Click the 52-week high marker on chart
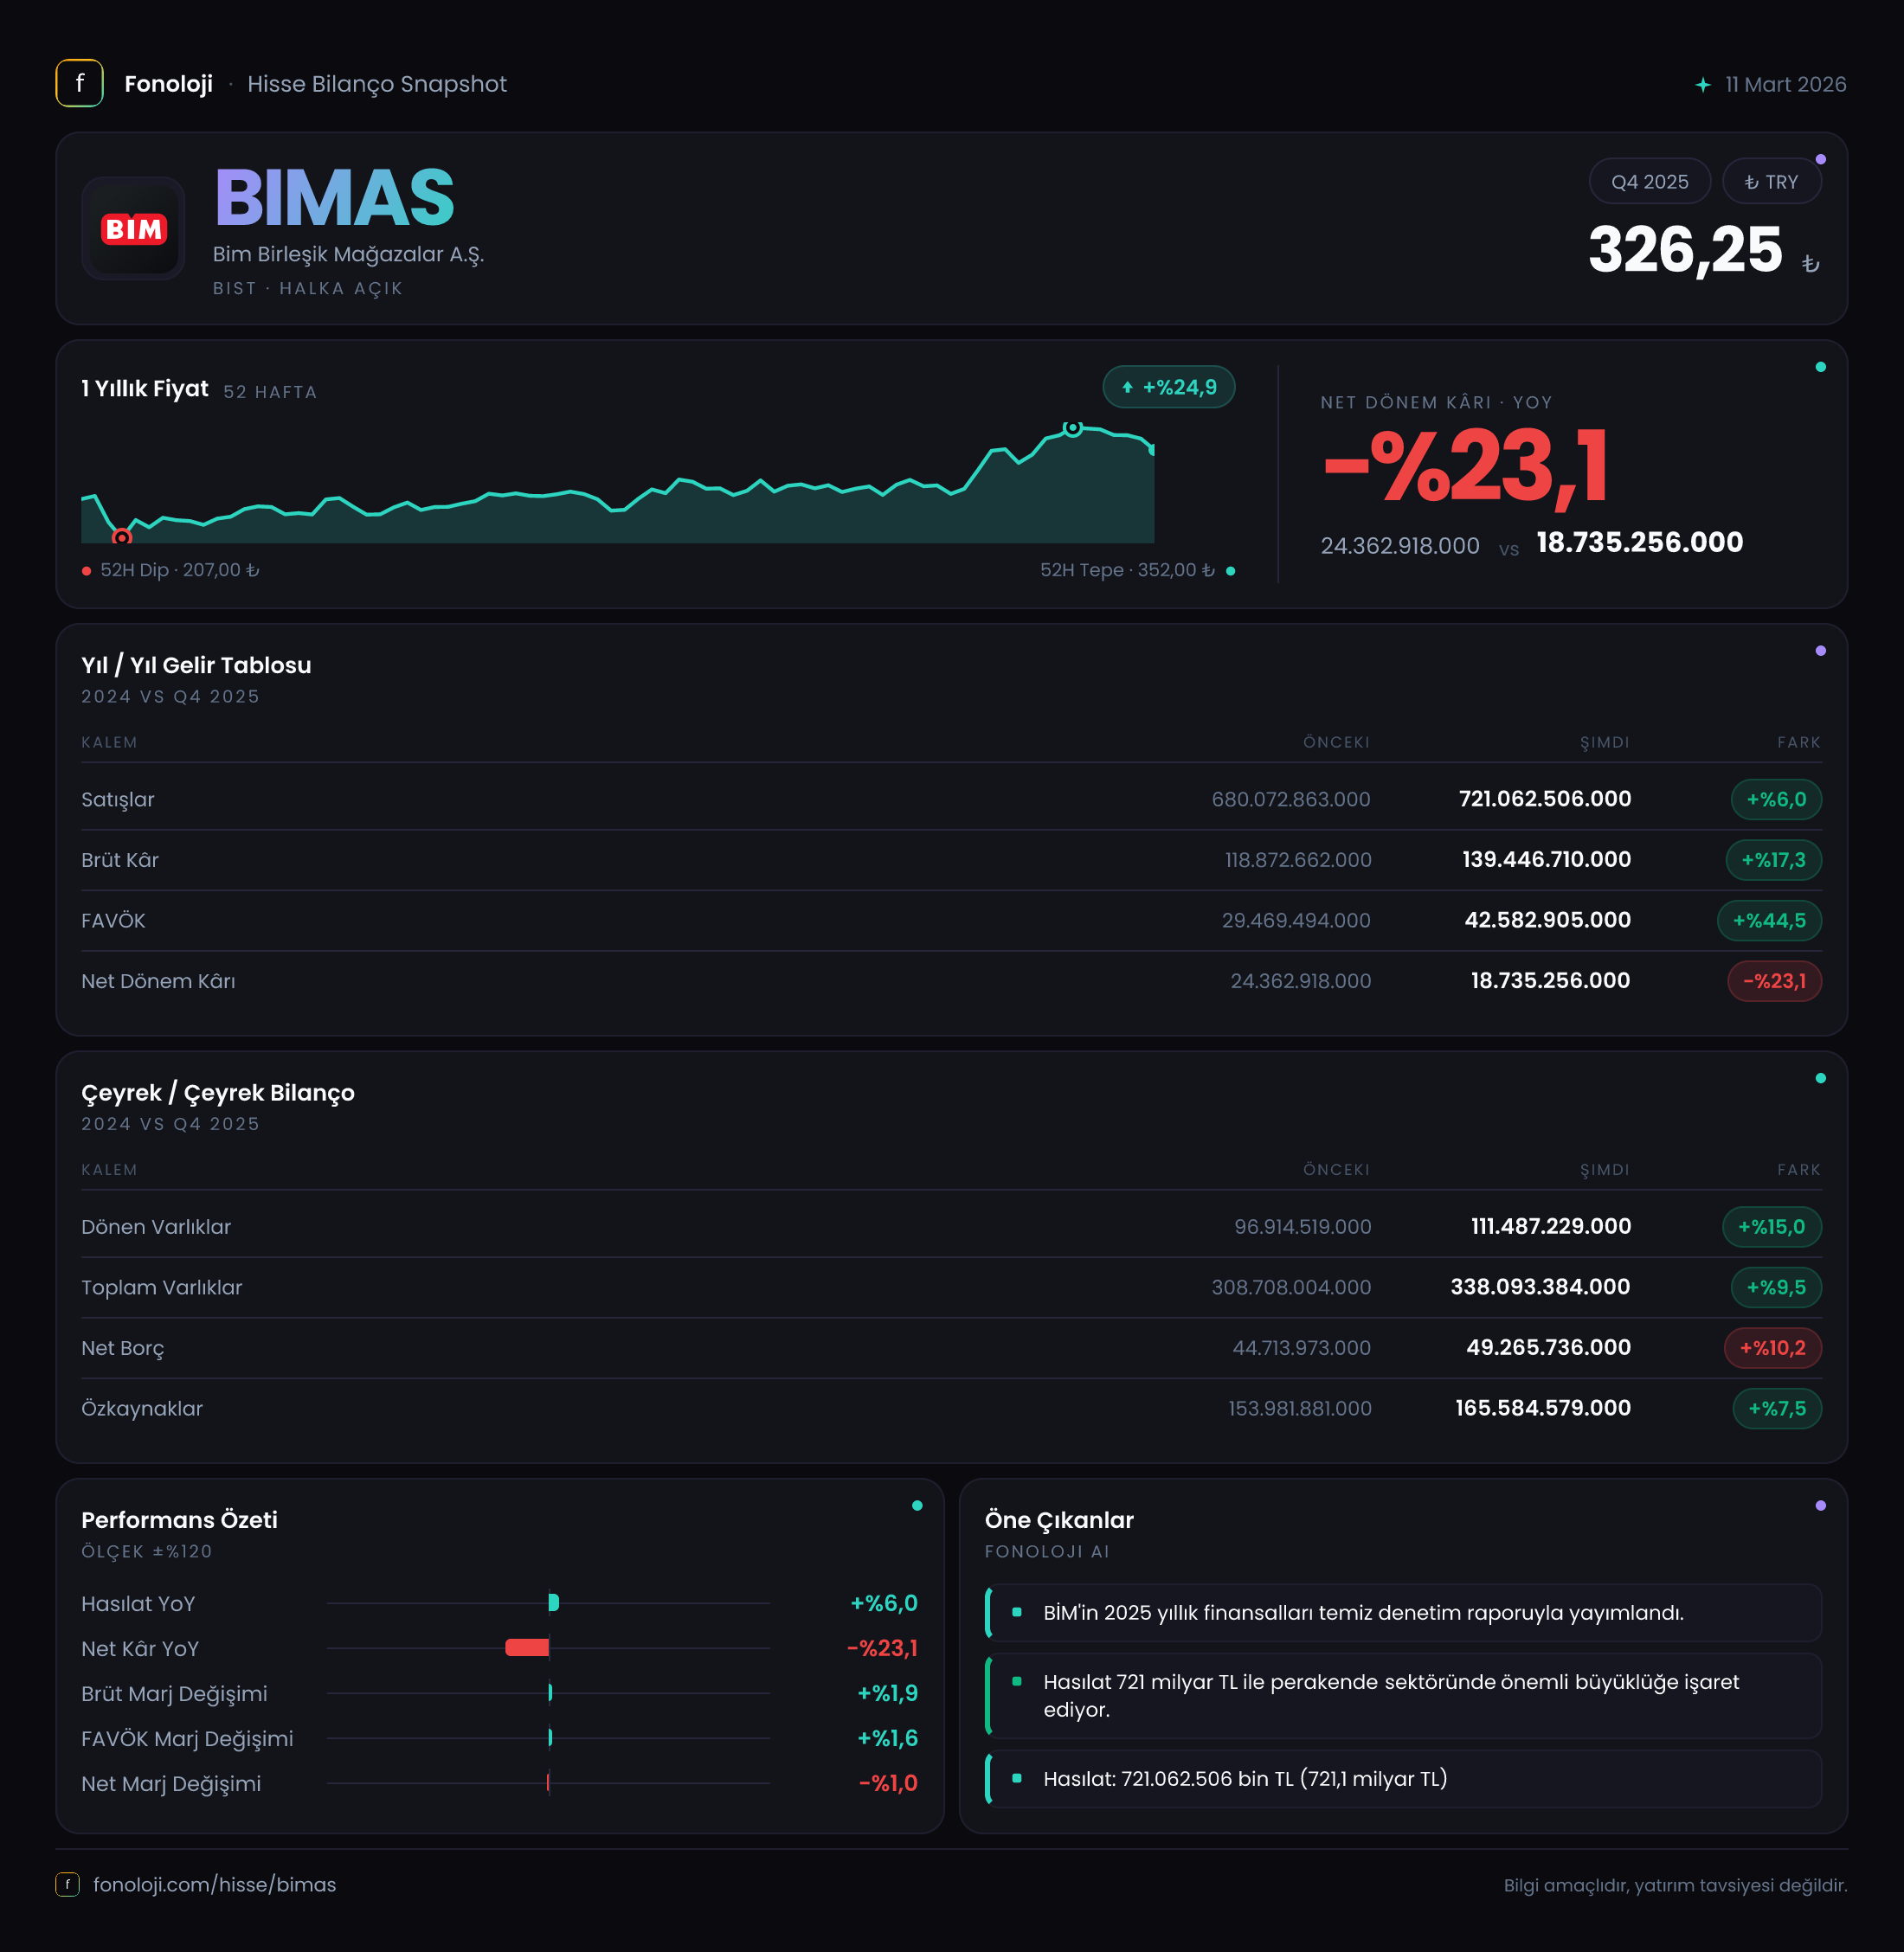 coord(1072,428)
